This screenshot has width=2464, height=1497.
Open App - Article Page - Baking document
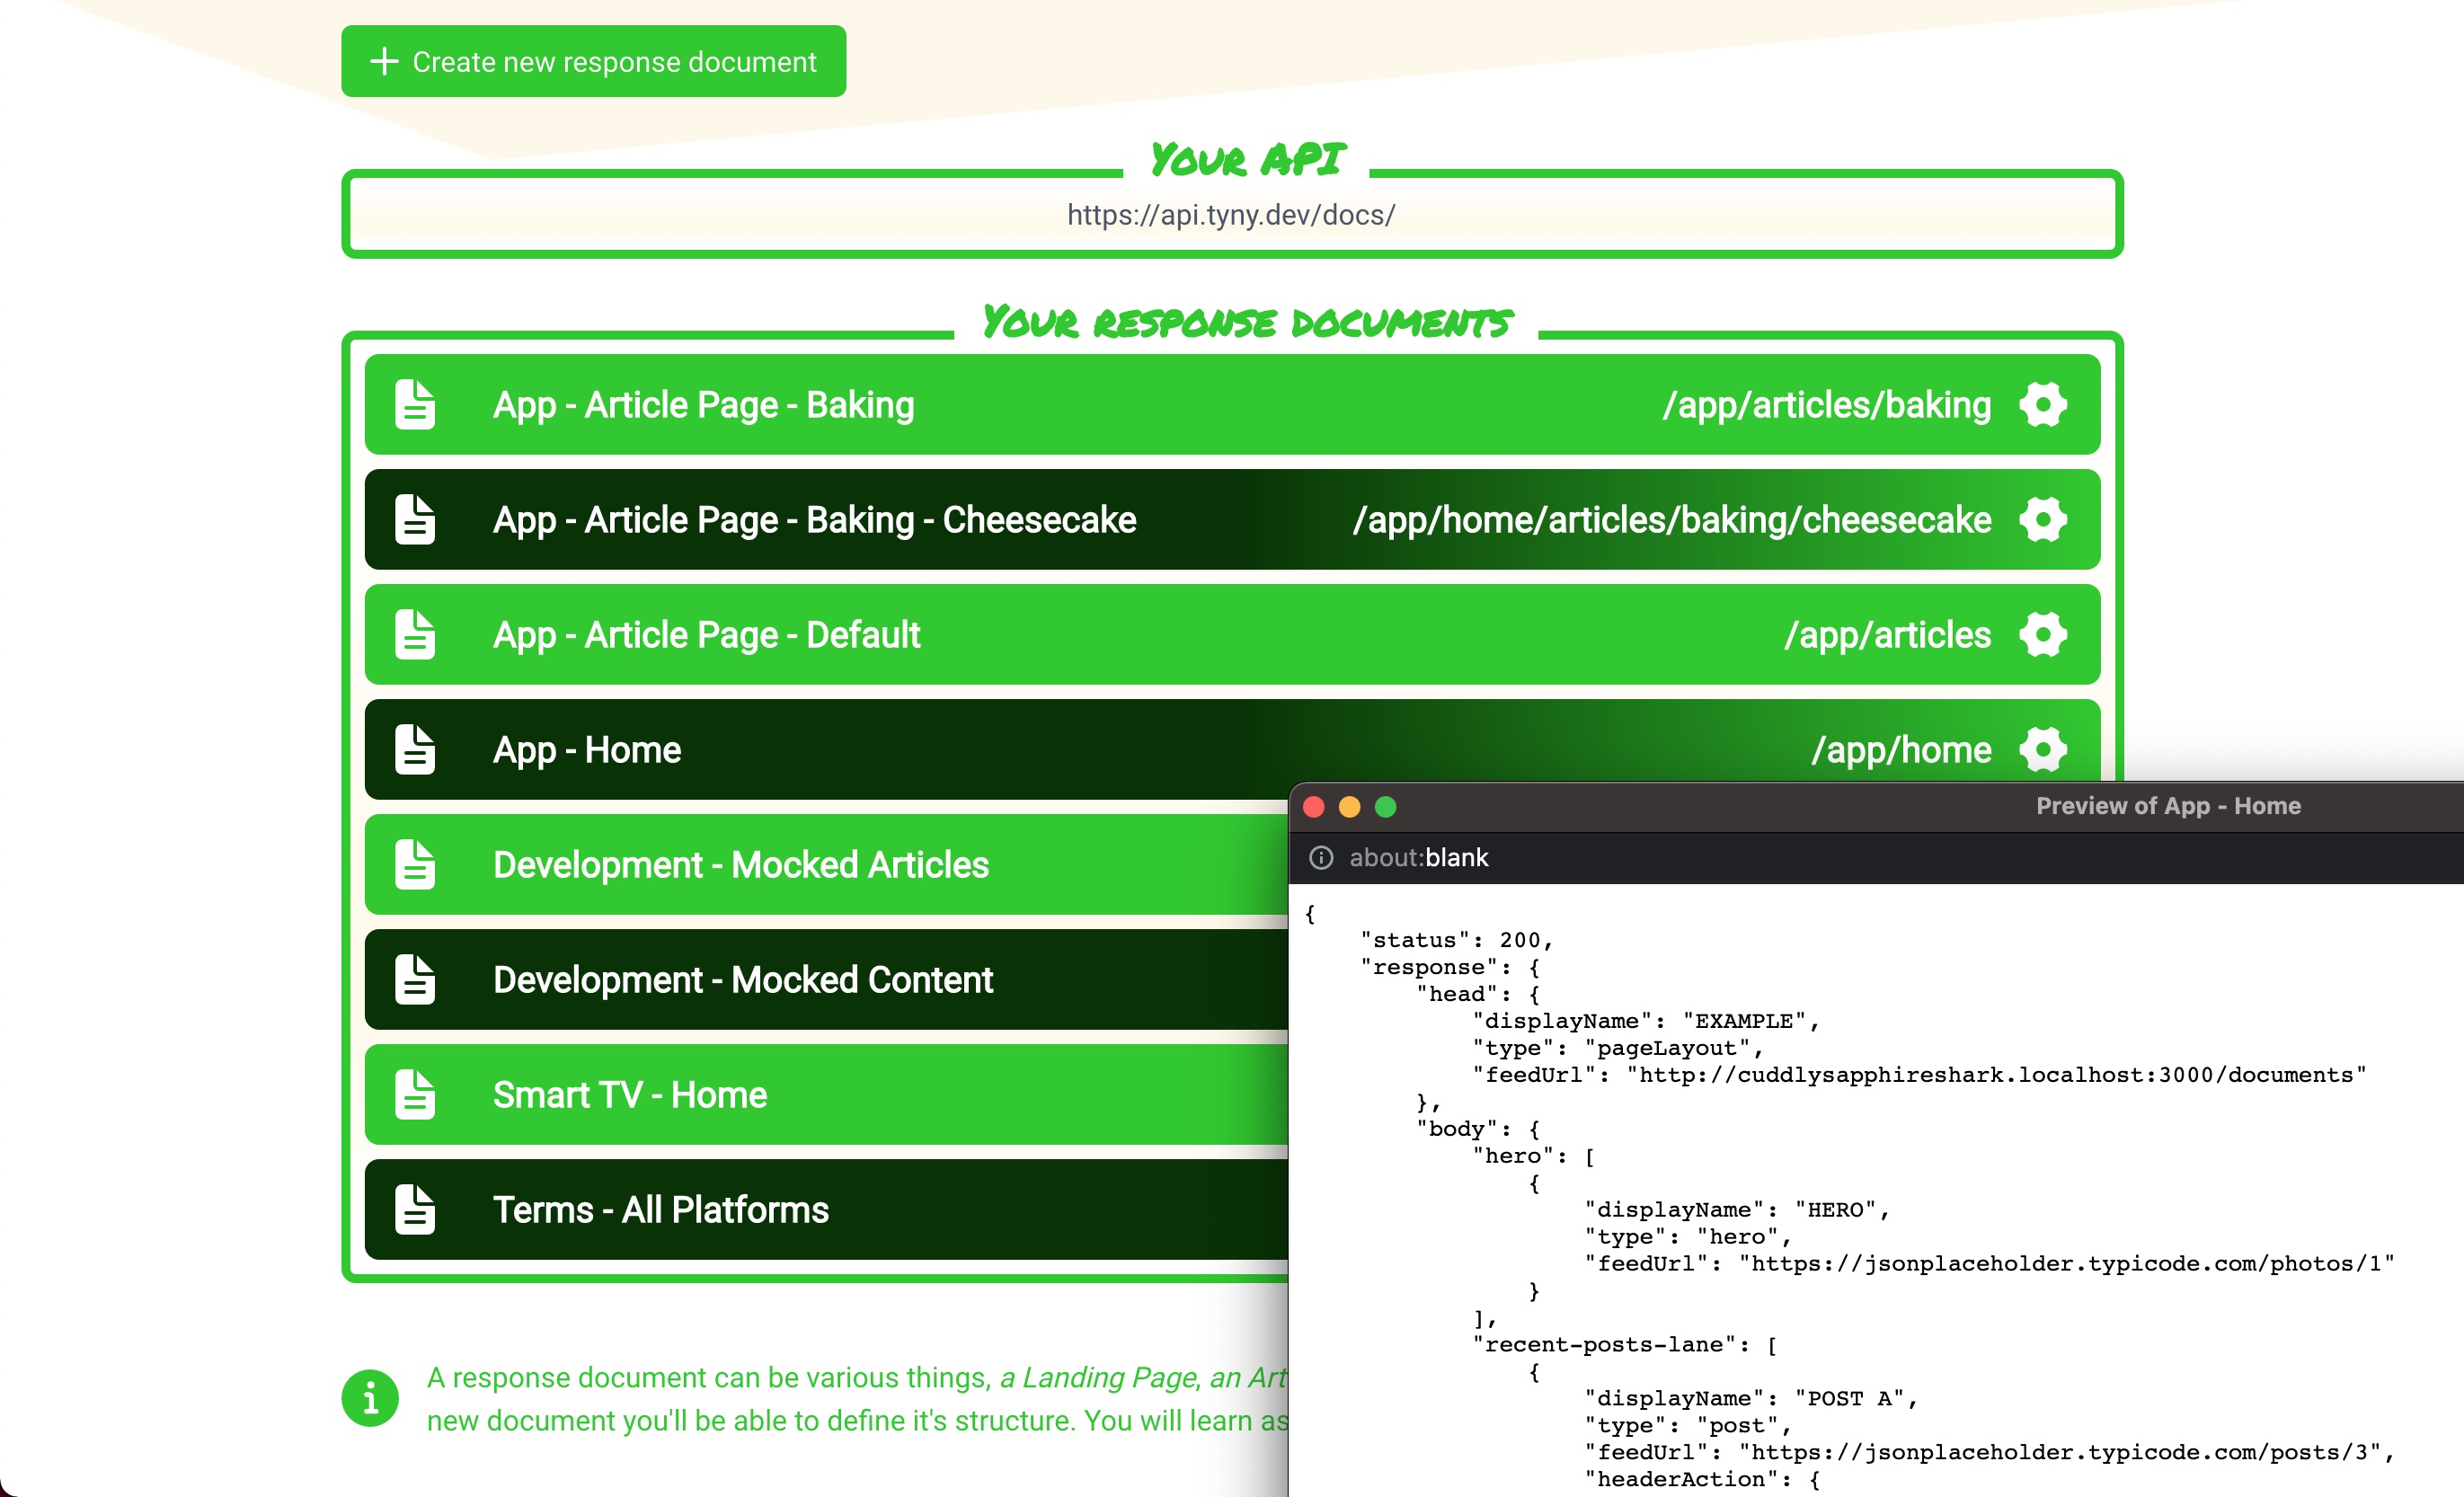[703, 405]
